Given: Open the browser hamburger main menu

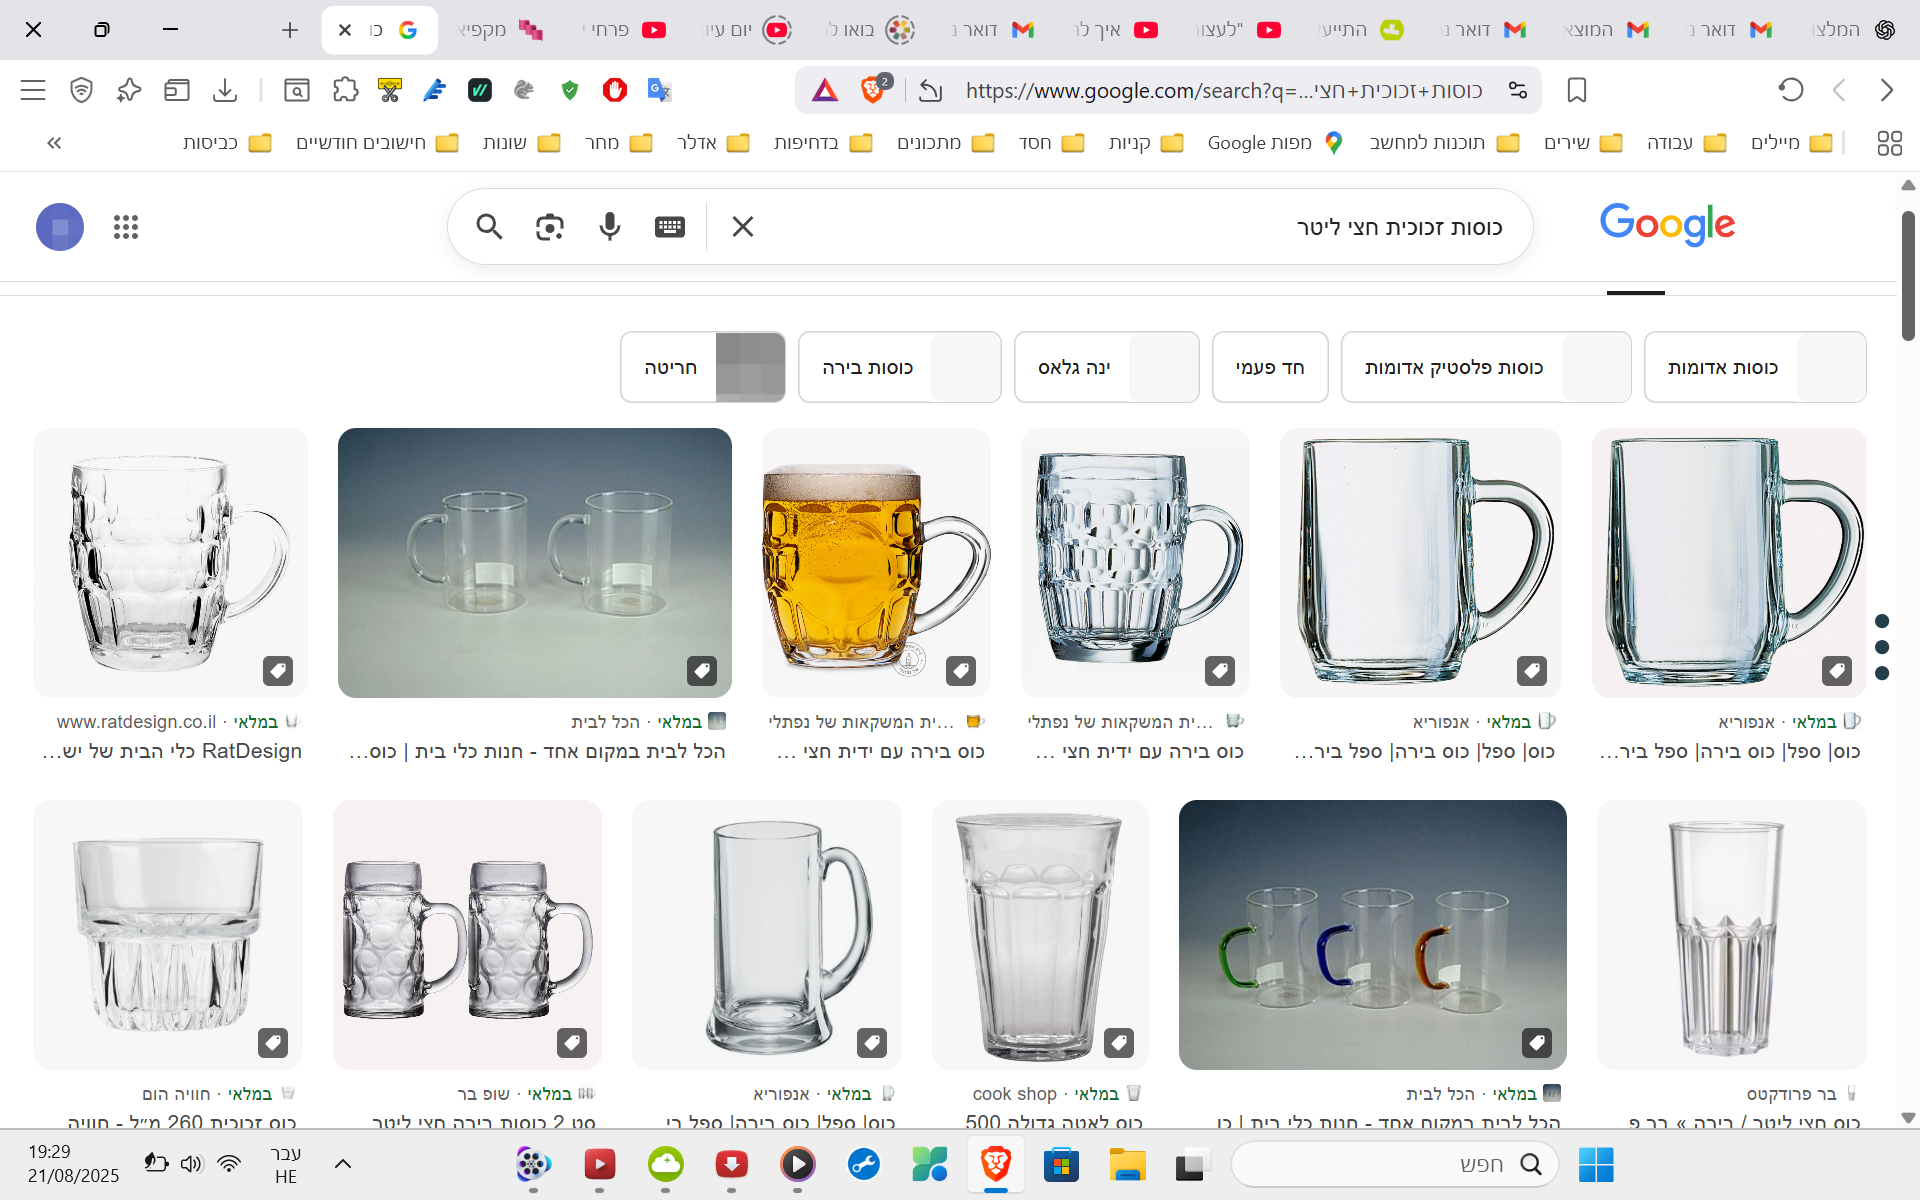Looking at the screenshot, I should click(33, 90).
